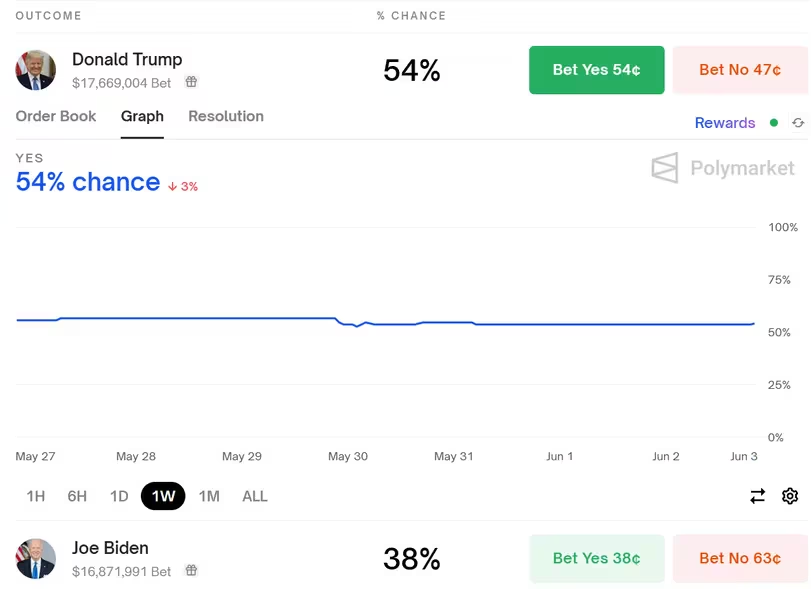Switch chart to 1D range
The width and height of the screenshot is (811, 589).
coord(119,496)
